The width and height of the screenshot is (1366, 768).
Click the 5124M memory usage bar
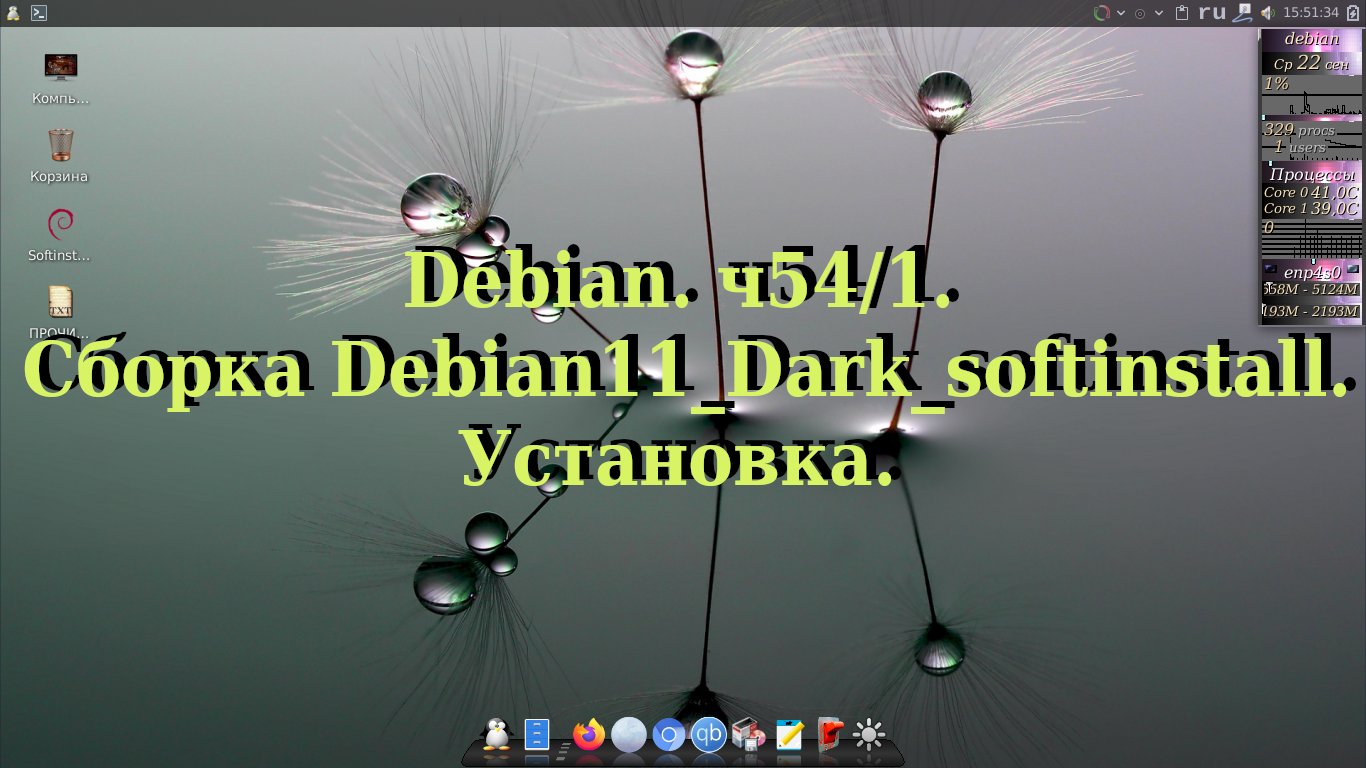[x=1311, y=290]
